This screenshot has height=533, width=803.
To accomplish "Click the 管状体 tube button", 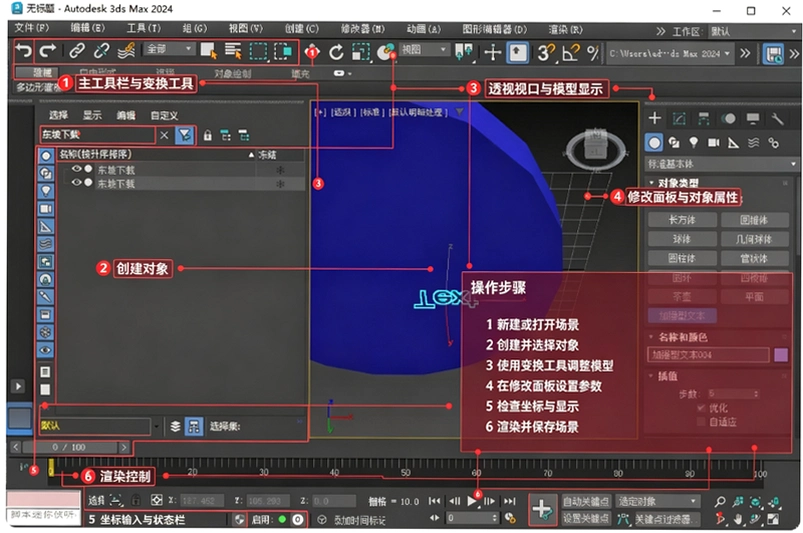I will point(755,258).
